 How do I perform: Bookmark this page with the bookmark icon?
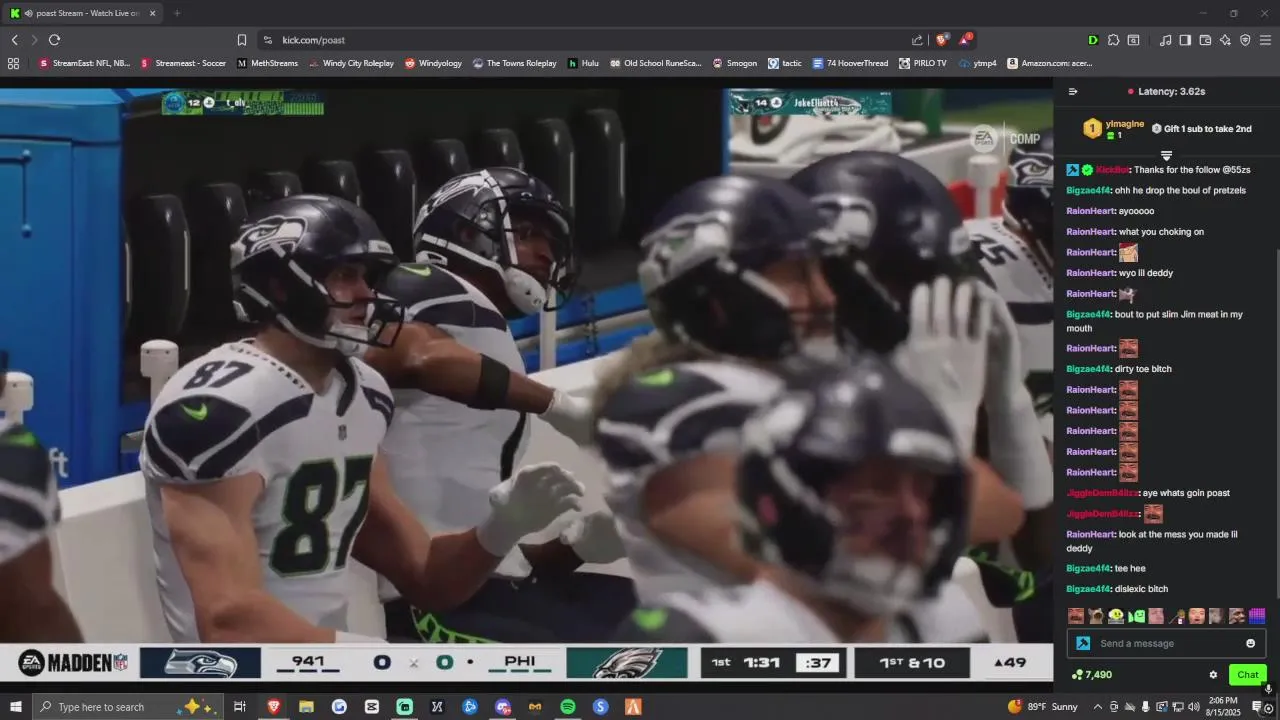point(242,40)
